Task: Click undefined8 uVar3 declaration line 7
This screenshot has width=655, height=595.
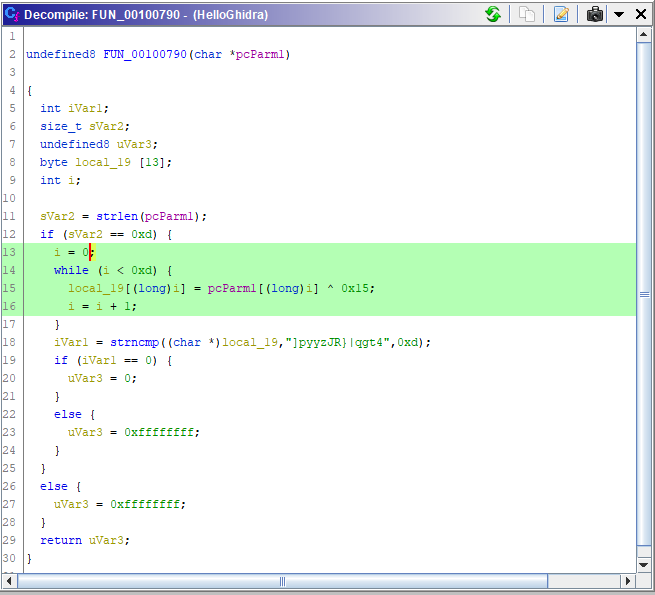Action: tap(99, 144)
